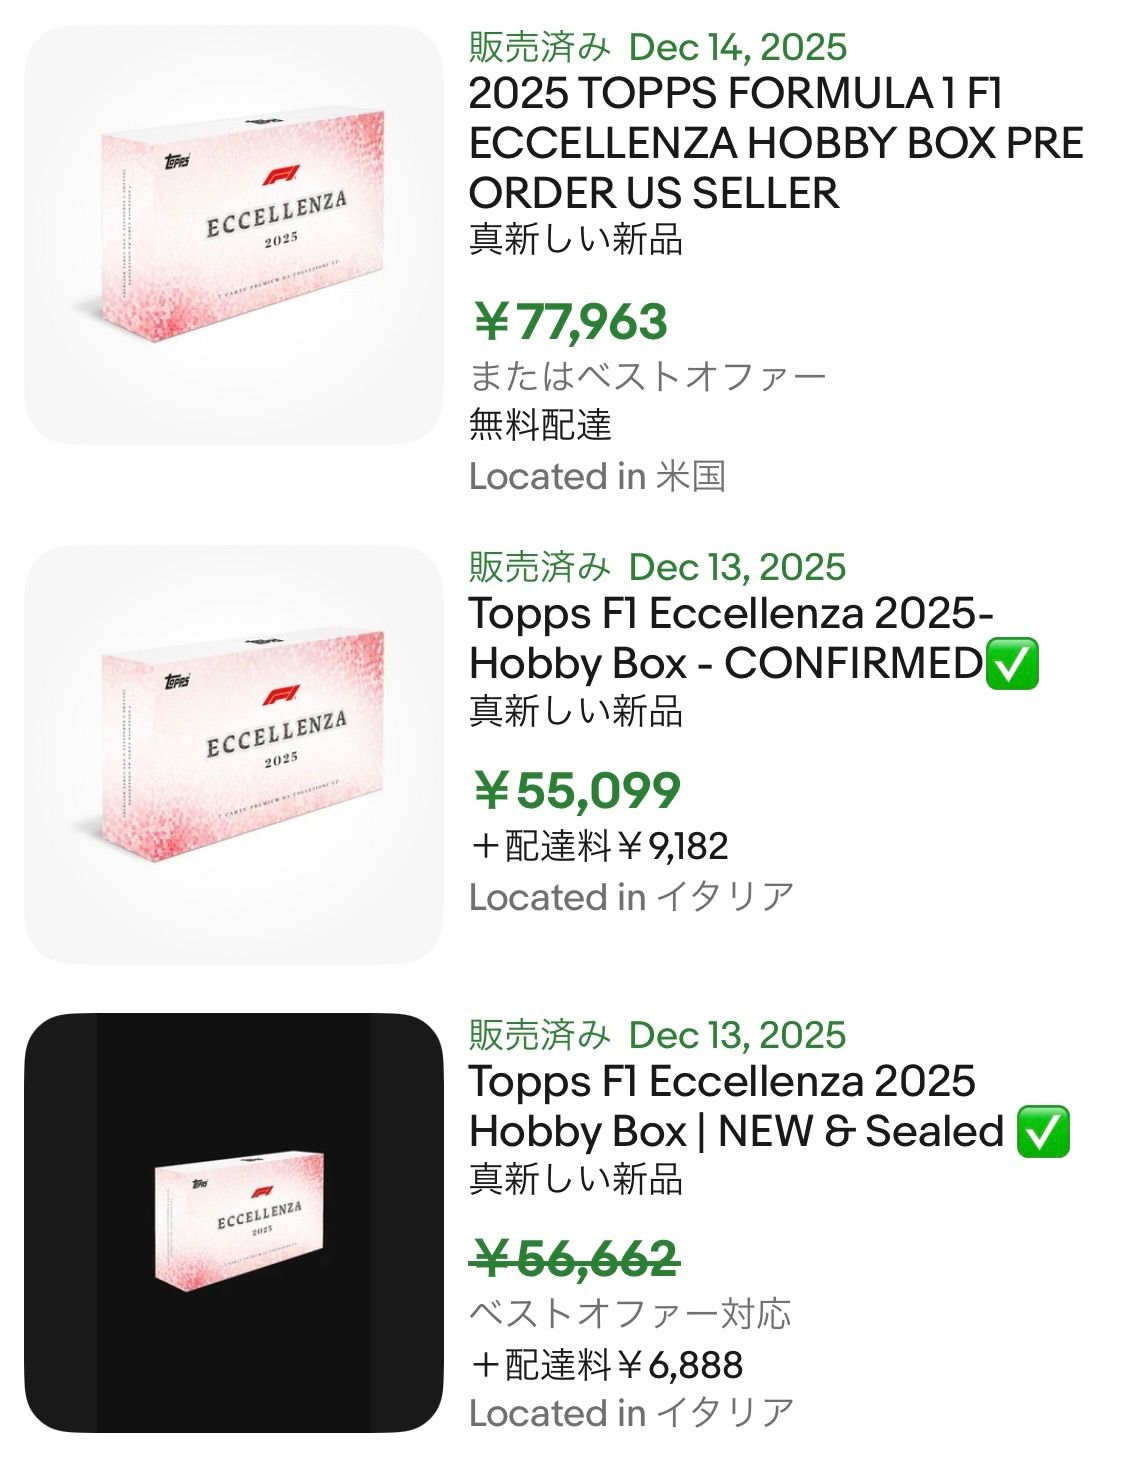Click the green checkmark after 'NEW & Sealed'
This screenshot has width=1125, height=1478.
point(1042,1132)
